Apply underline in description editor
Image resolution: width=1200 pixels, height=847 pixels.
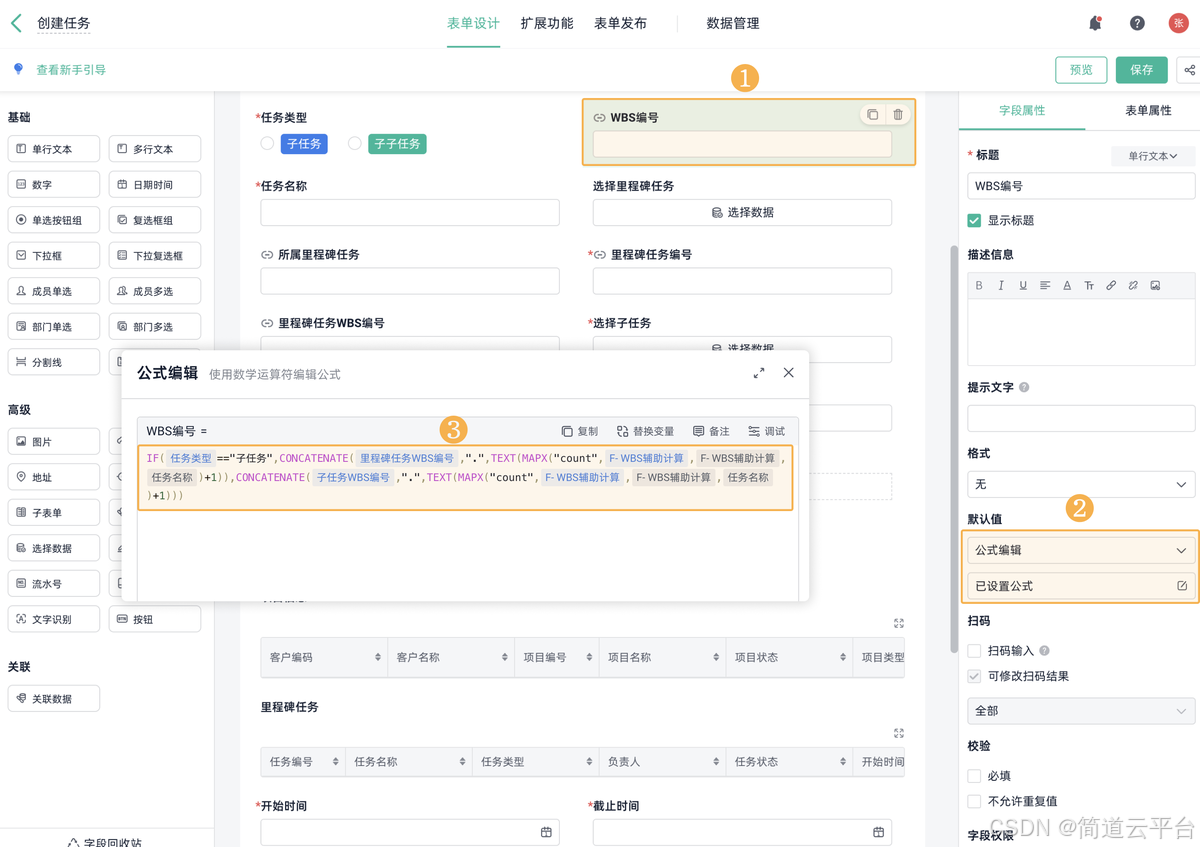[x=1023, y=286]
